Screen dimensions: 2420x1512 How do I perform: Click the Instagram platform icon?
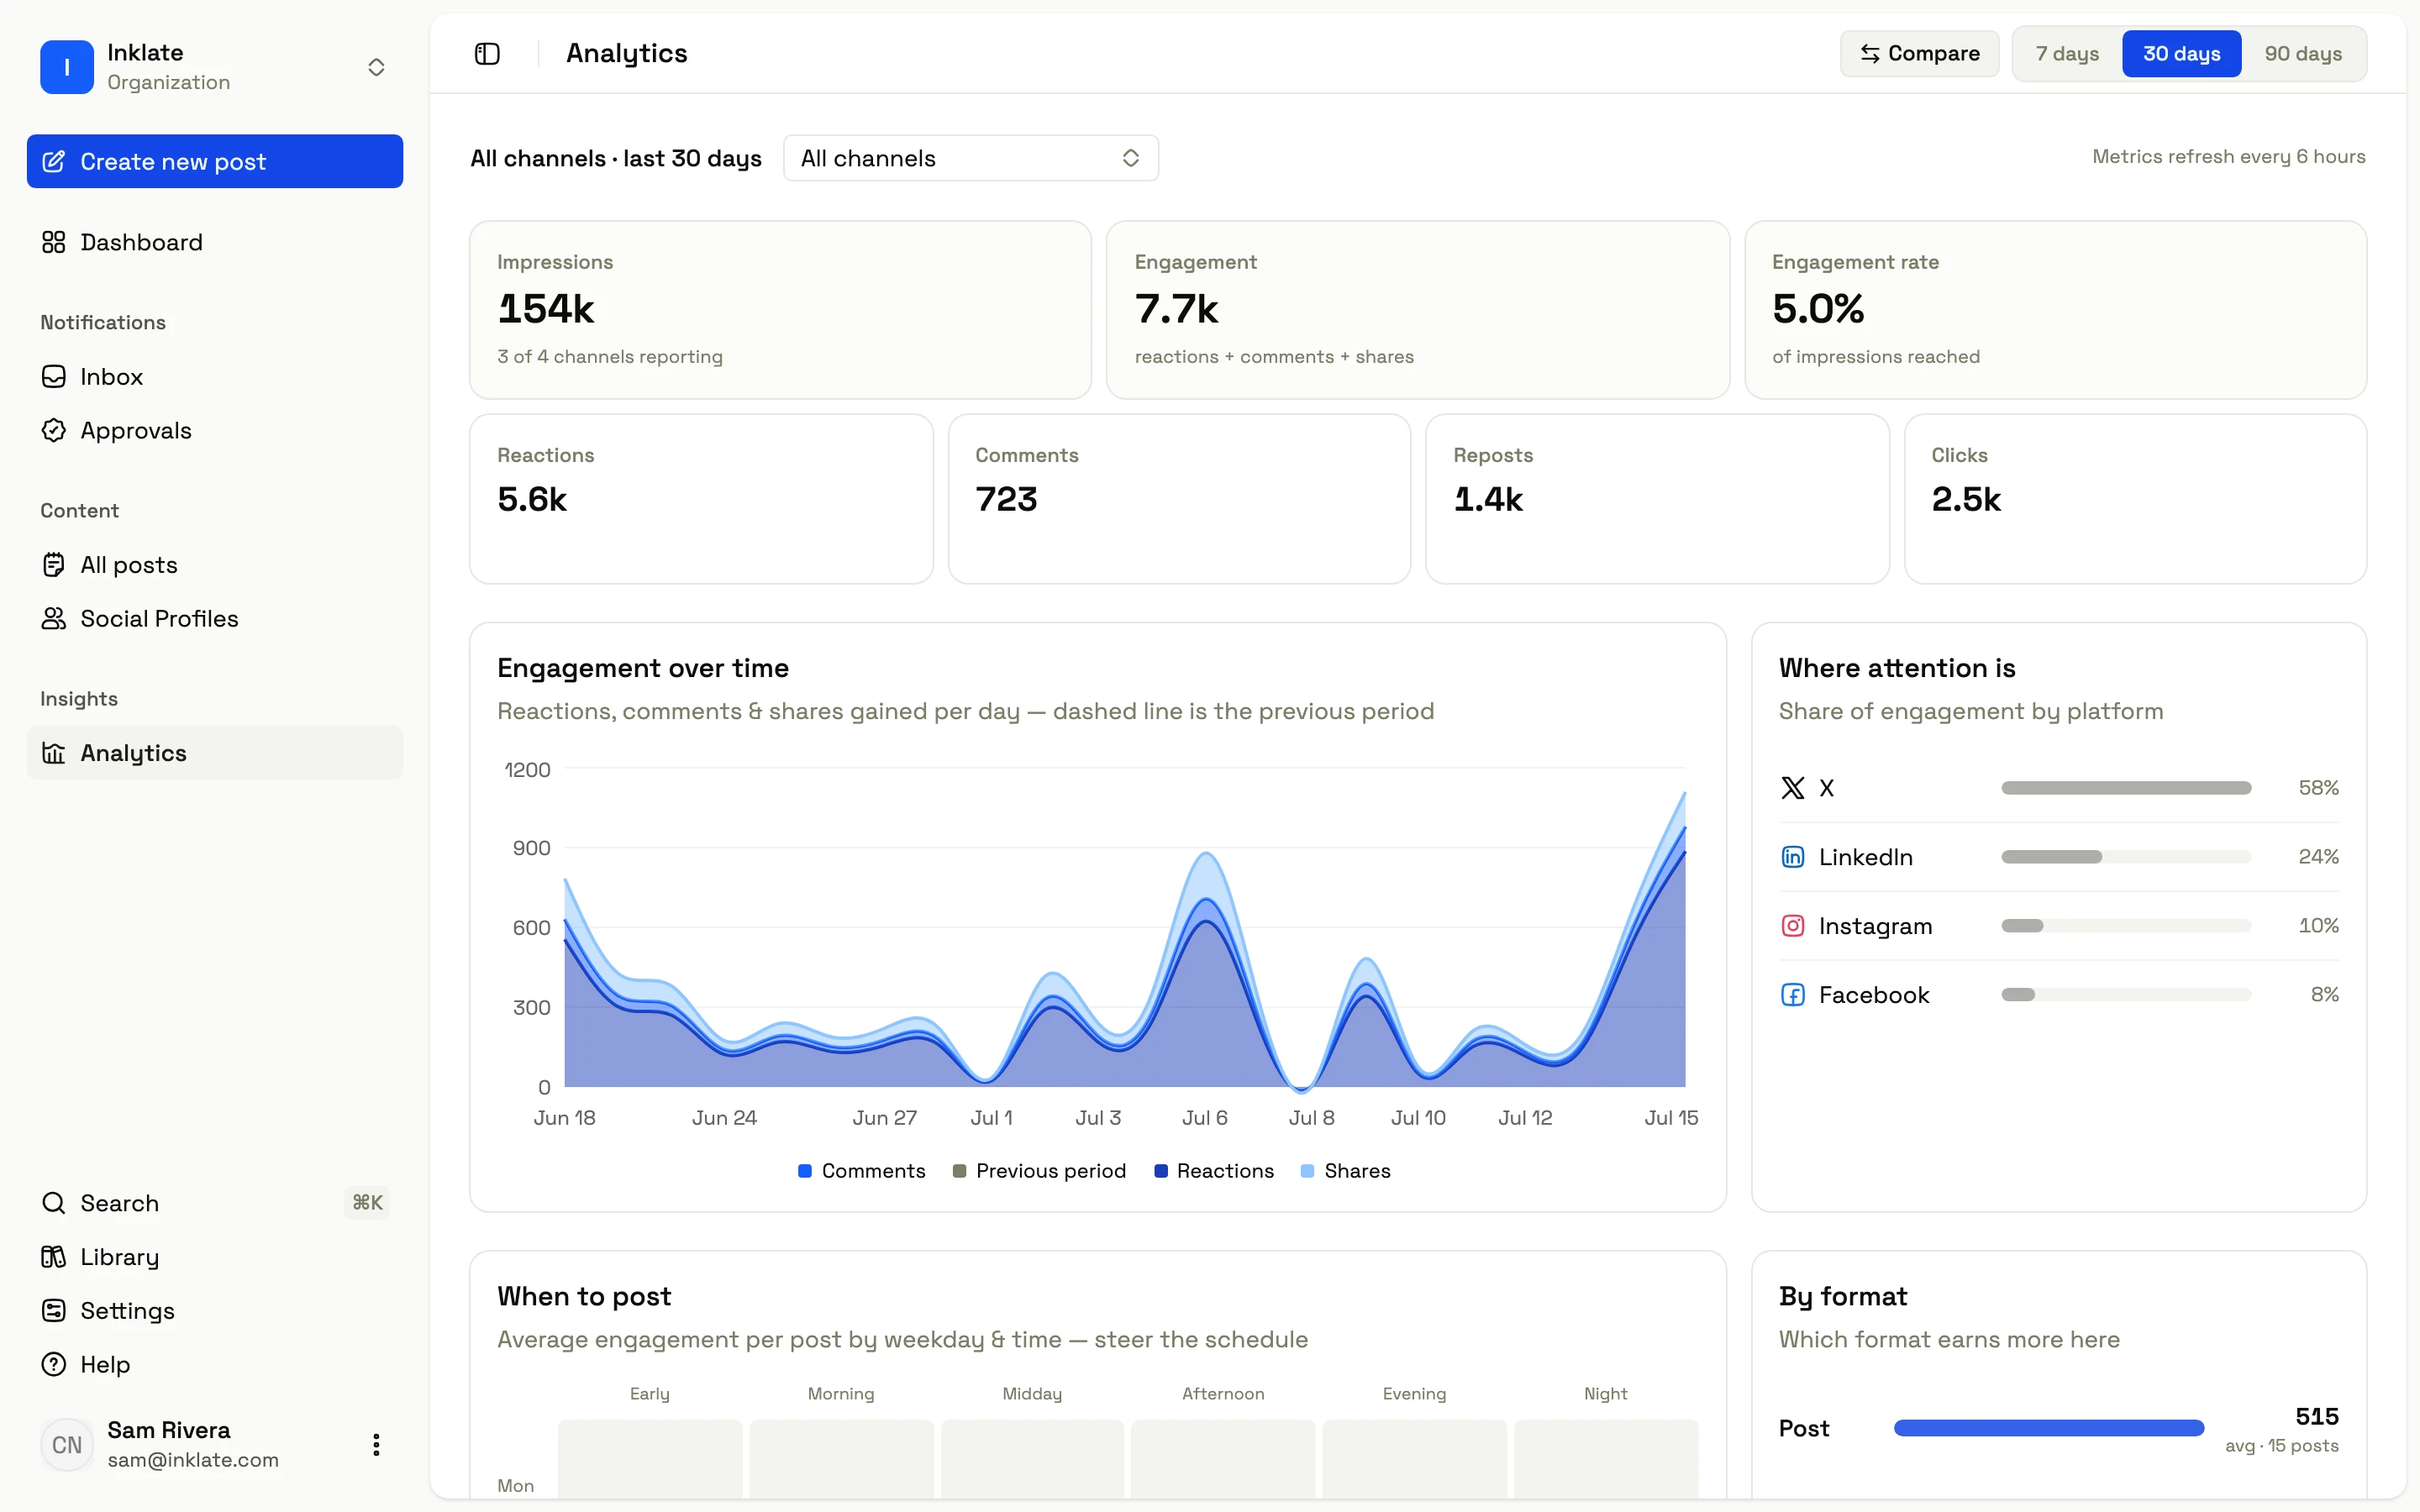pyautogui.click(x=1793, y=926)
